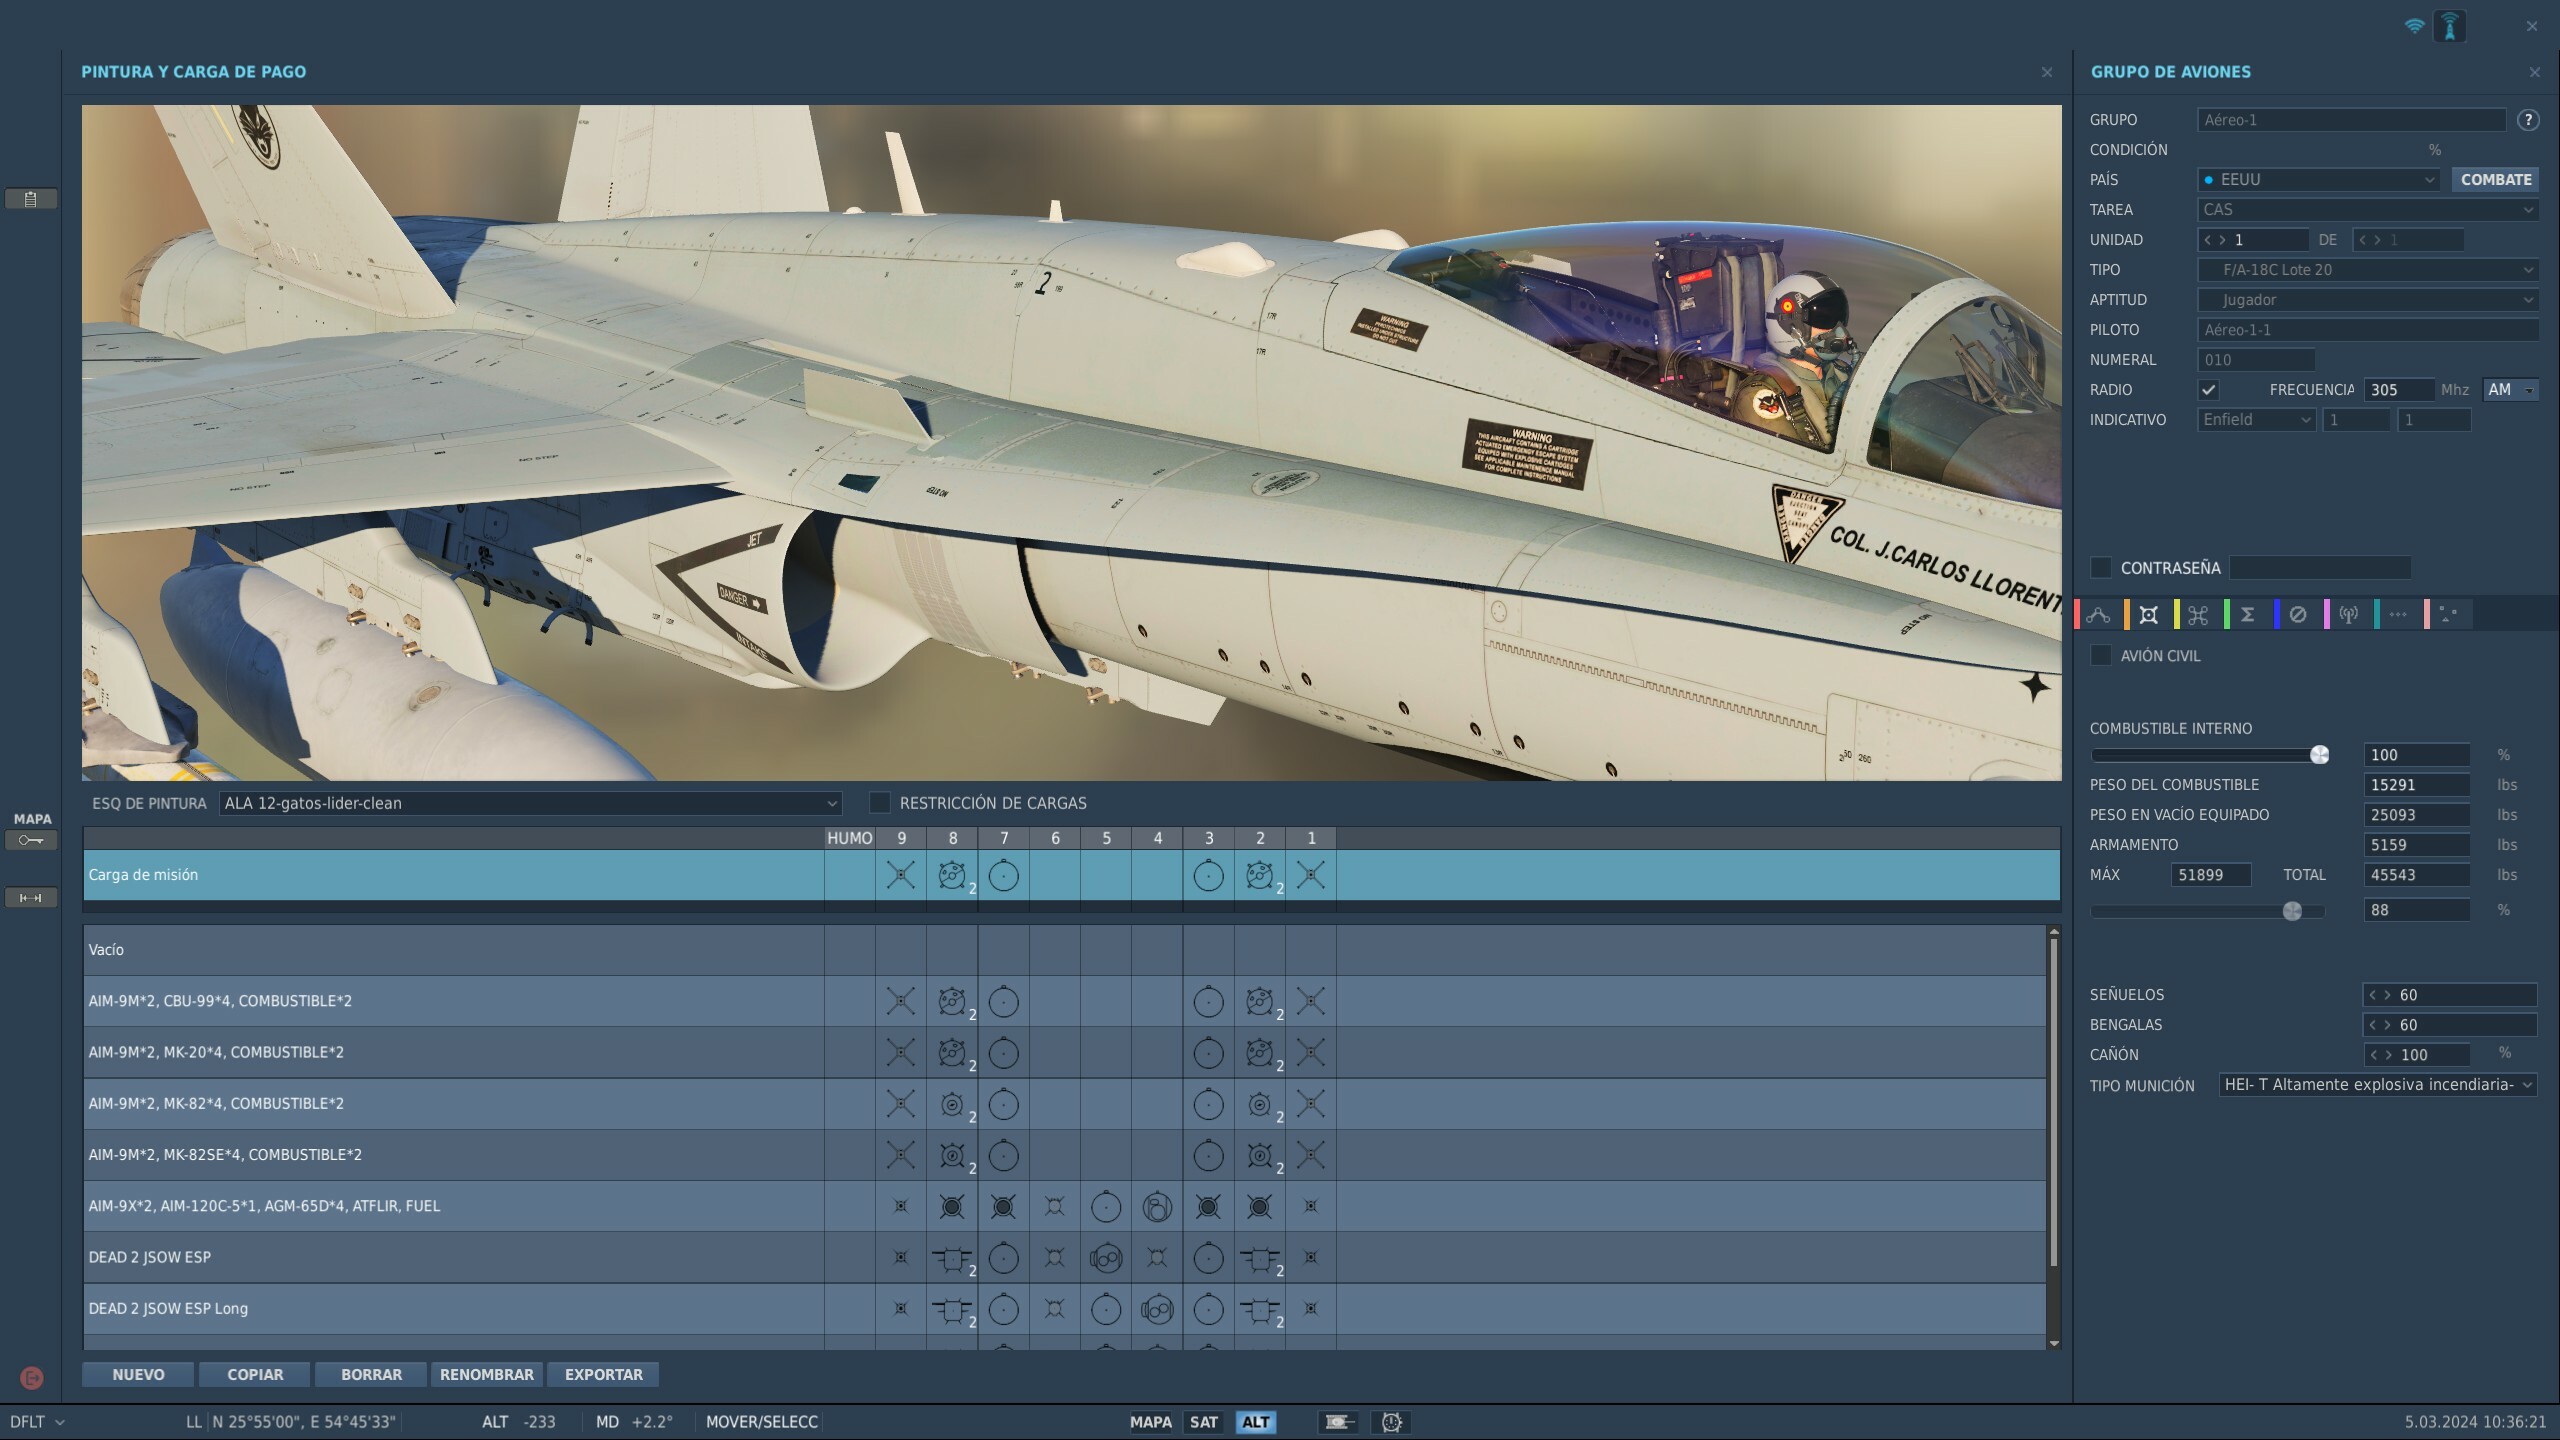2560x1440 pixels.
Task: Select the payload tab icon
Action: point(2148,615)
